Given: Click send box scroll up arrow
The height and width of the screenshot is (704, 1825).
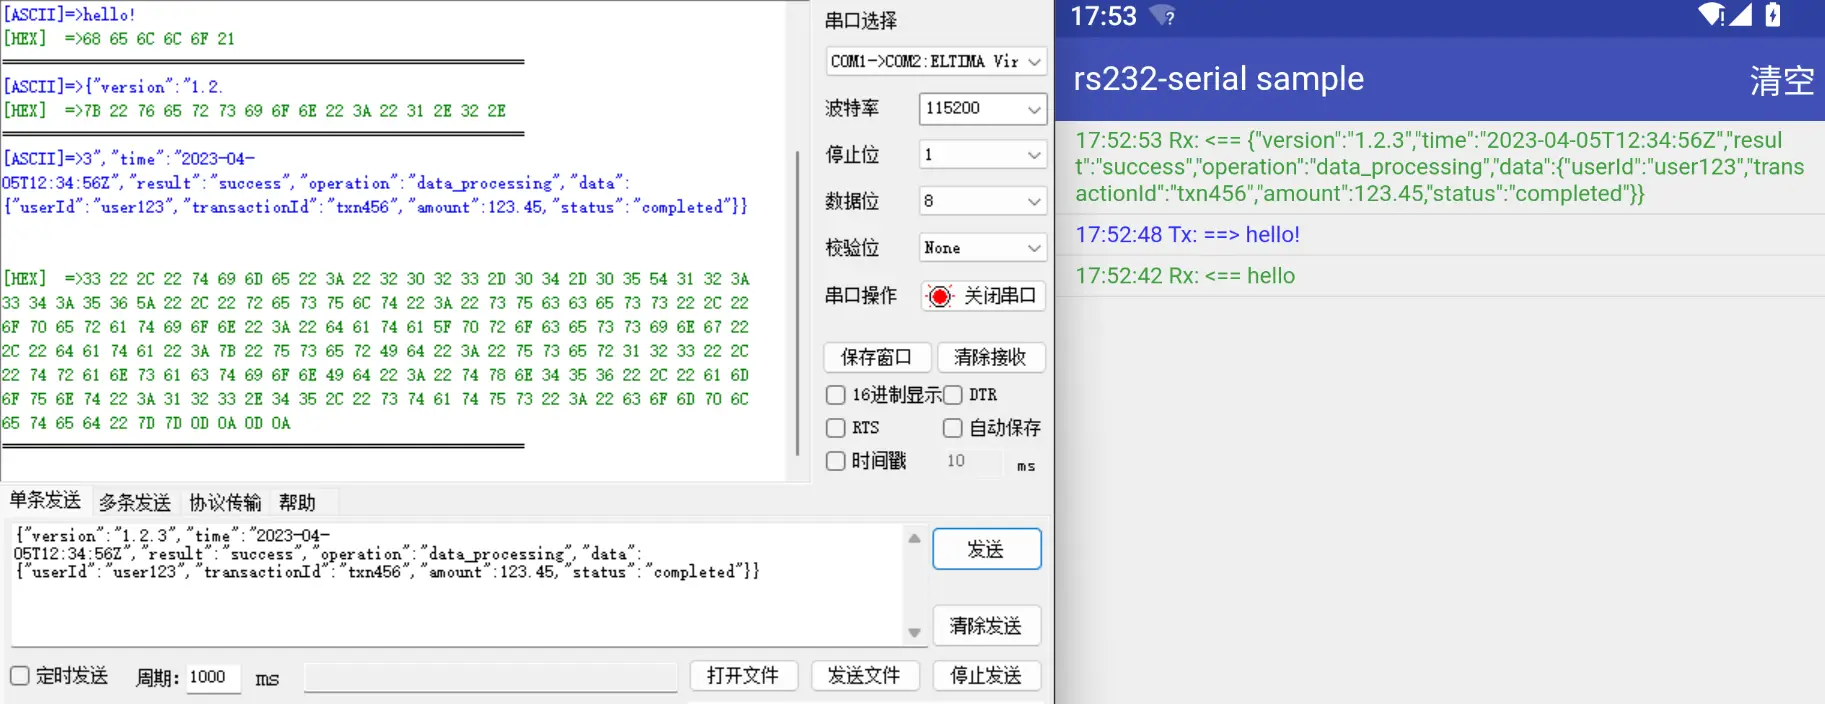Looking at the screenshot, I should click(x=914, y=538).
